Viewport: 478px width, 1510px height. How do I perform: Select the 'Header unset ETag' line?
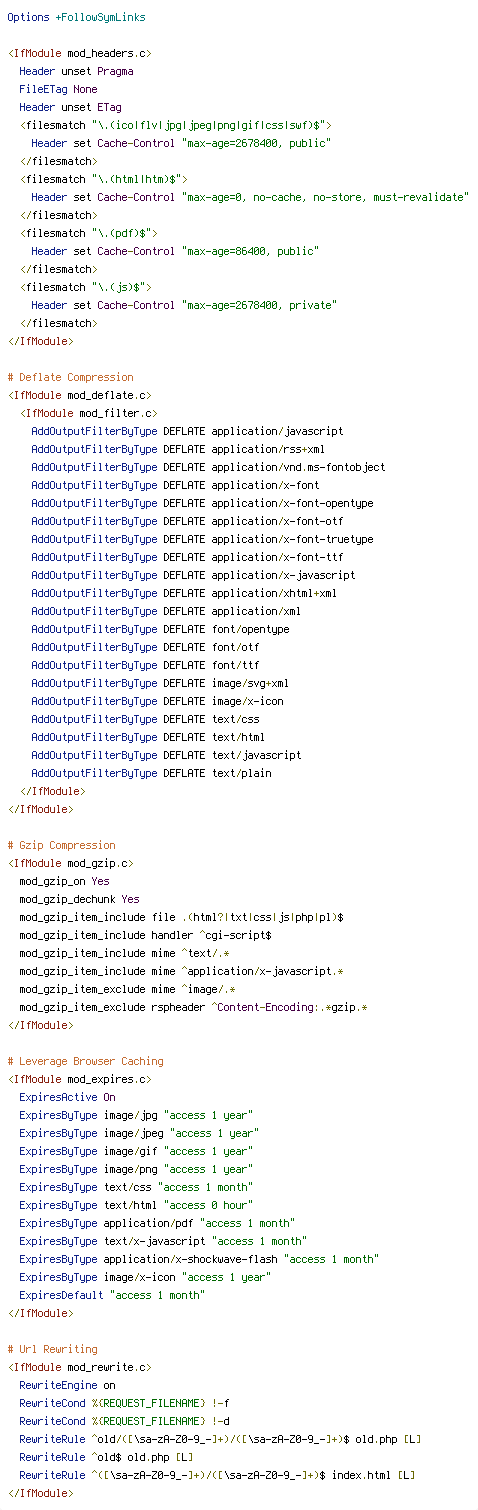(x=70, y=108)
